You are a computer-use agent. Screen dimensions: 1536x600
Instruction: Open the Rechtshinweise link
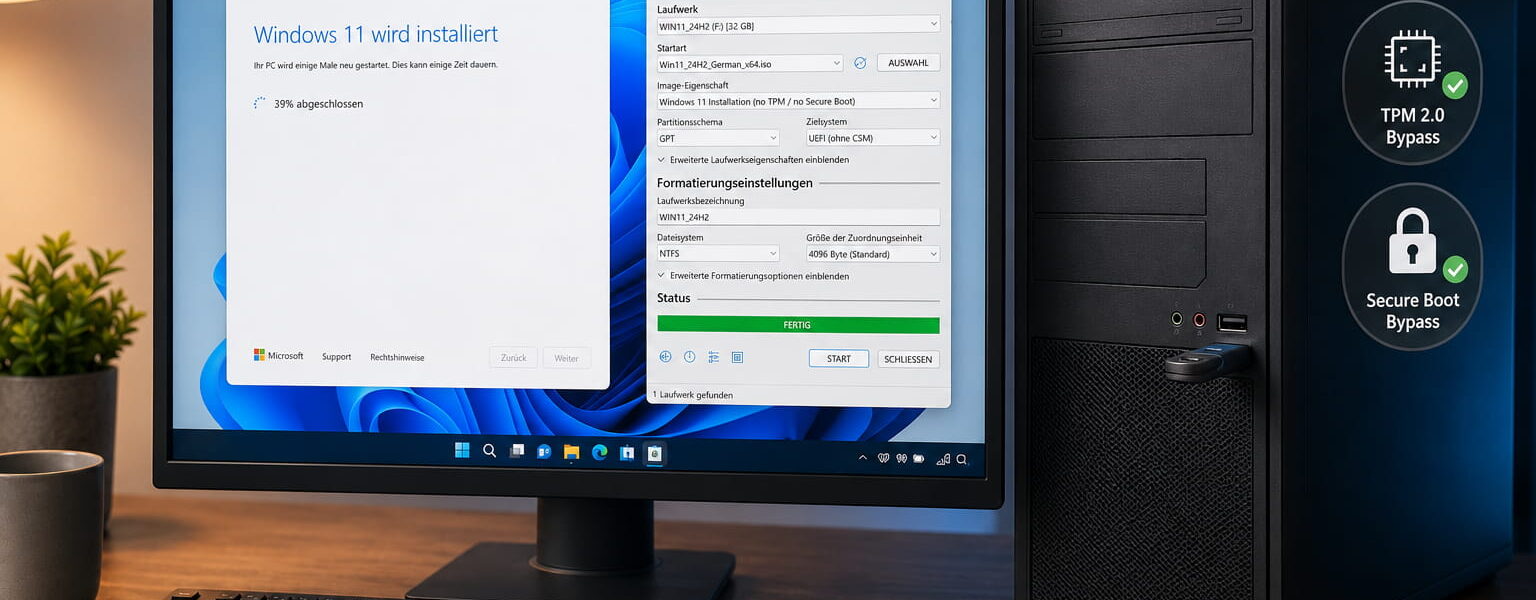coord(397,357)
